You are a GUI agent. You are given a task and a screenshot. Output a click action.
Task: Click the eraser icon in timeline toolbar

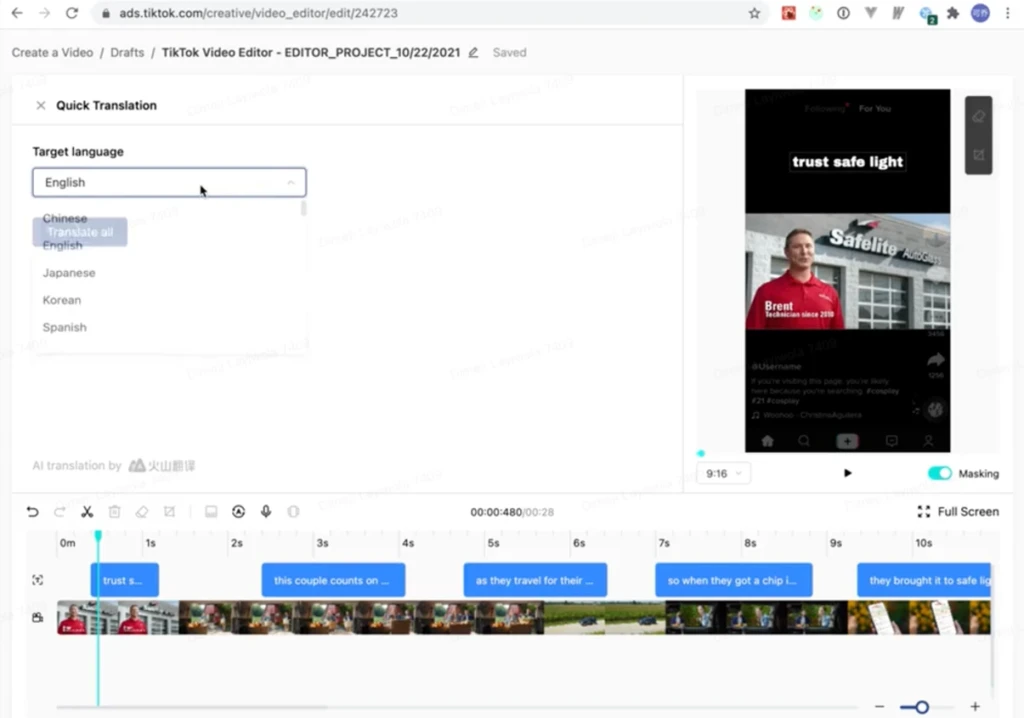[x=142, y=512]
